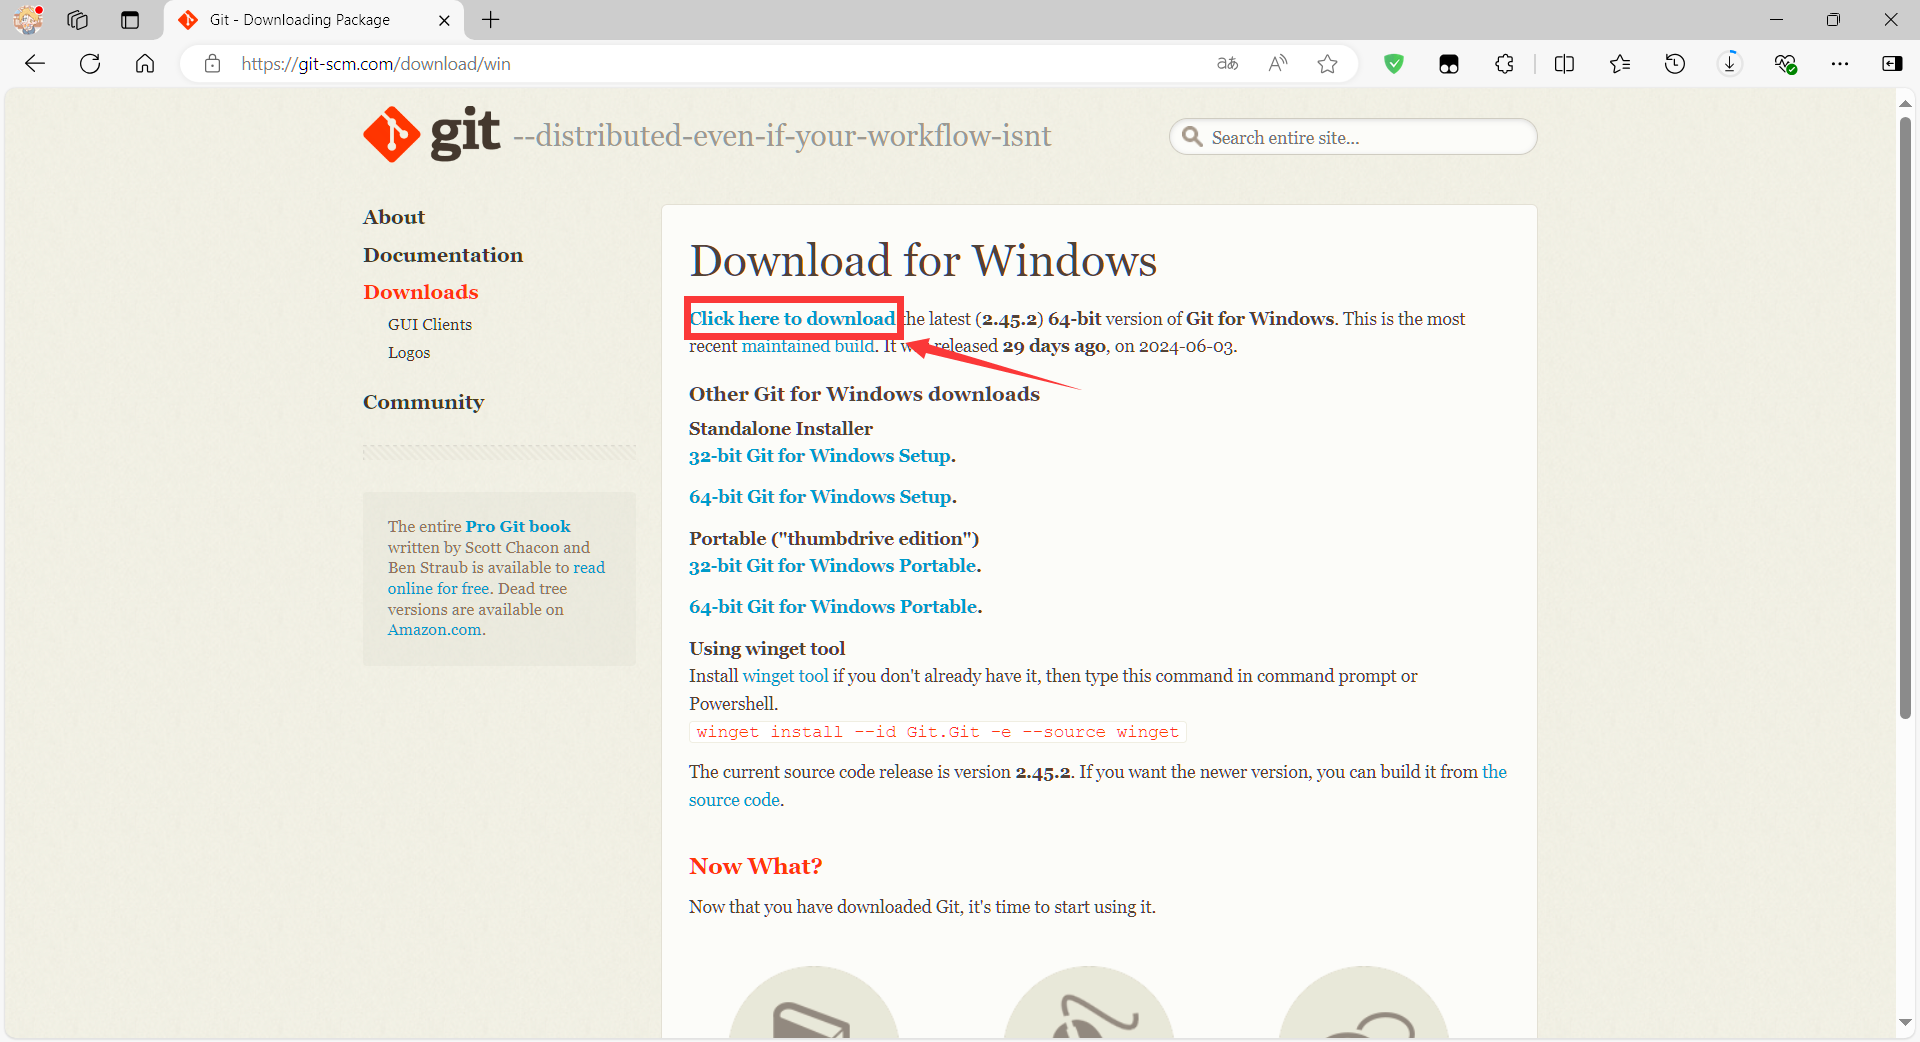Screen dimensions: 1920x1042
Task: Open browser History icon
Action: pos(1675,64)
